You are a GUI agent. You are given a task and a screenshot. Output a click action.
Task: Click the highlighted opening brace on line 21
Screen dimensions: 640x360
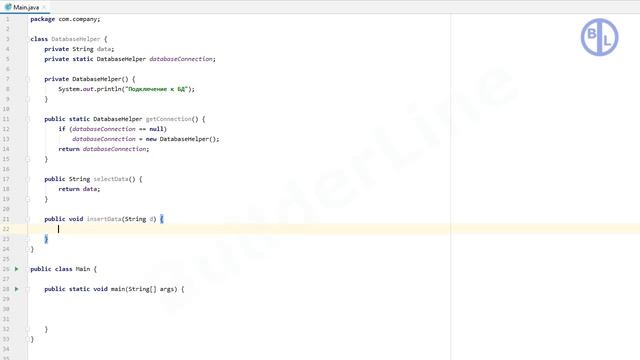coord(162,219)
